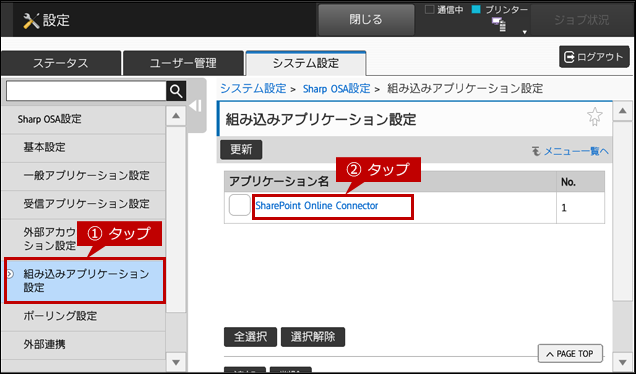The height and width of the screenshot is (374, 636).
Task: Select 組み込みアプリケーション設定 in sidebar
Action: click(84, 281)
